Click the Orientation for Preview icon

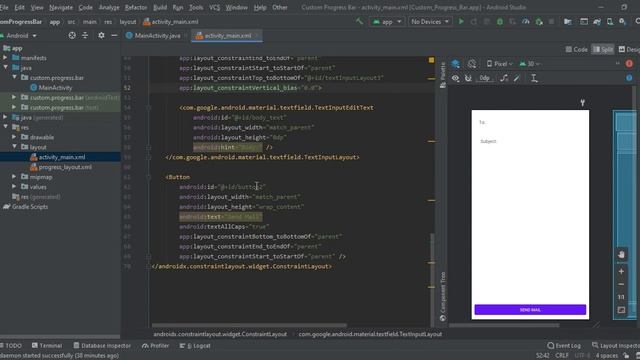[472, 64]
